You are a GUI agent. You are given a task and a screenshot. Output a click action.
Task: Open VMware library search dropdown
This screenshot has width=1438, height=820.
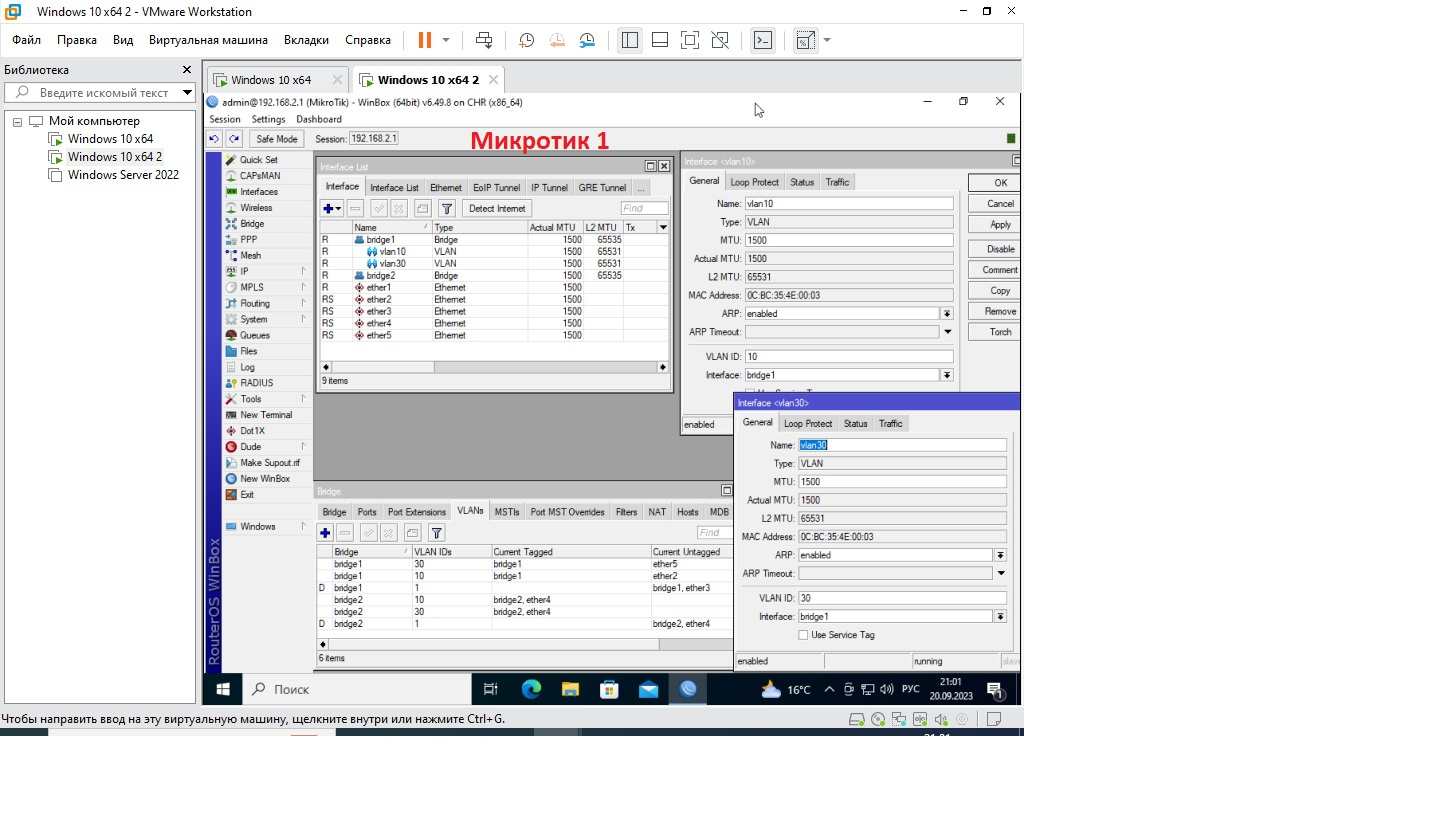coord(187,93)
